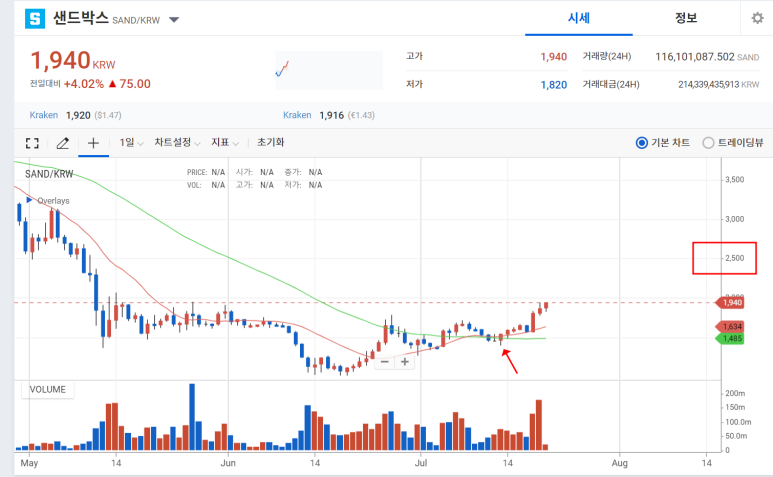Click the 3,500 price axis label
The image size is (773, 477).
tap(735, 179)
